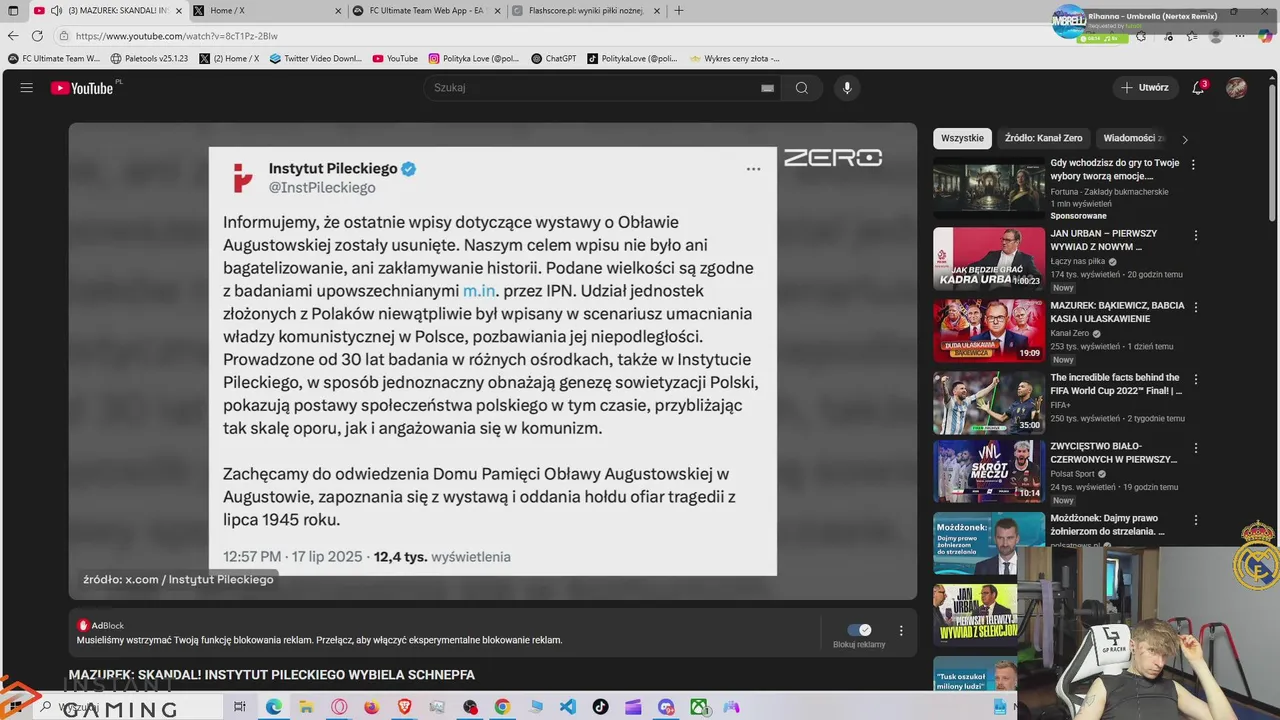1280x720 pixels.
Task: Go back with the browser arrow
Action: coord(13,36)
